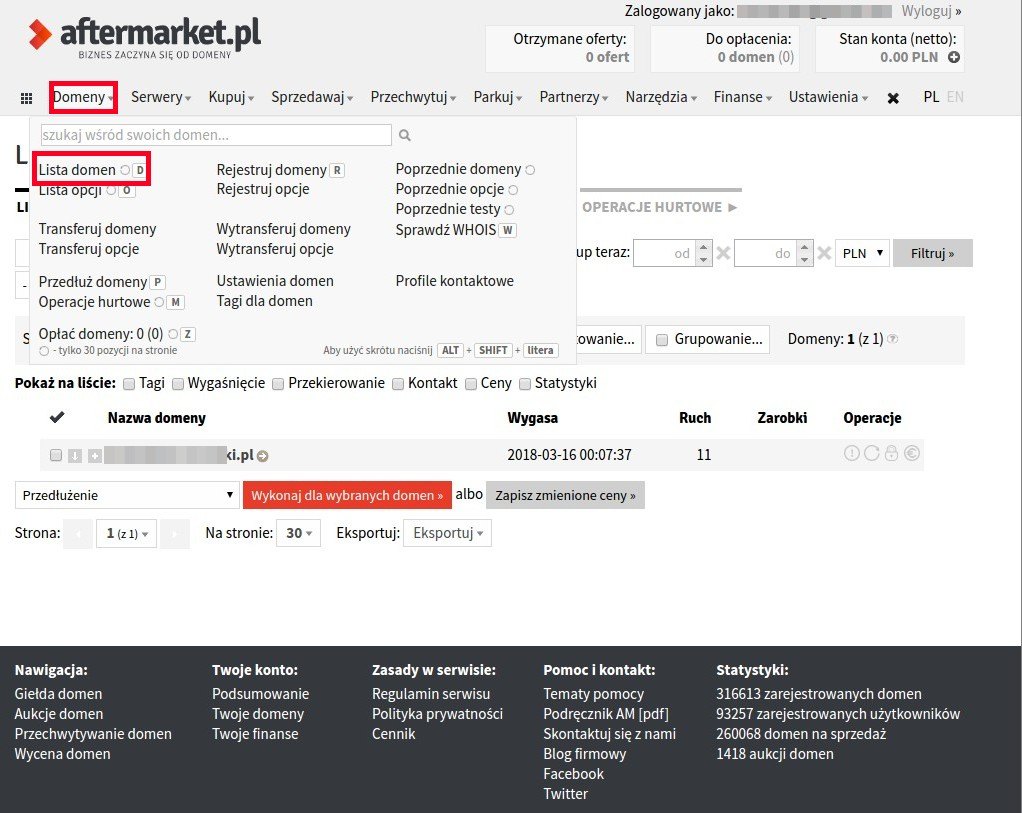Select Sprawdź WHOIS menu entry
Image resolution: width=1022 pixels, height=813 pixels.
click(x=446, y=229)
